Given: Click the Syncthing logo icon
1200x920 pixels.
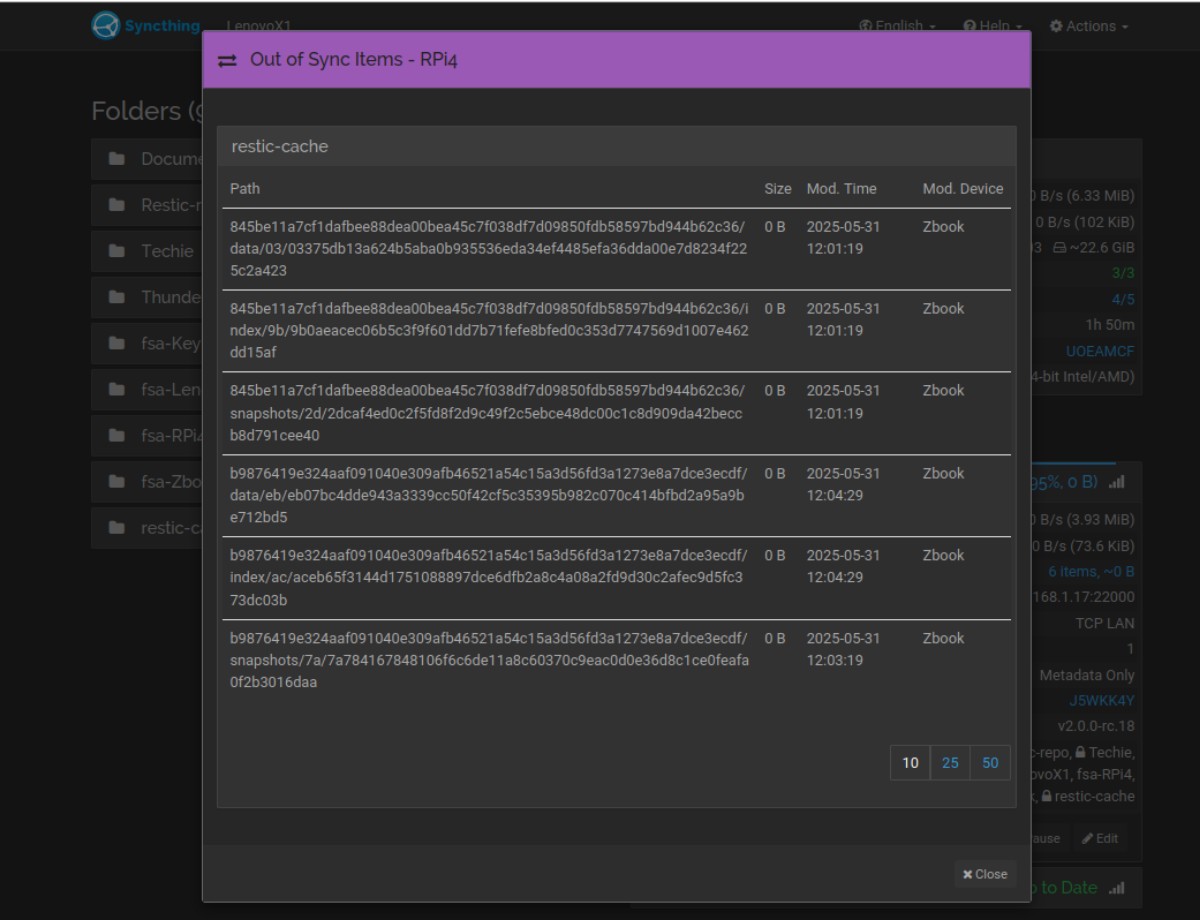Looking at the screenshot, I should pos(105,26).
